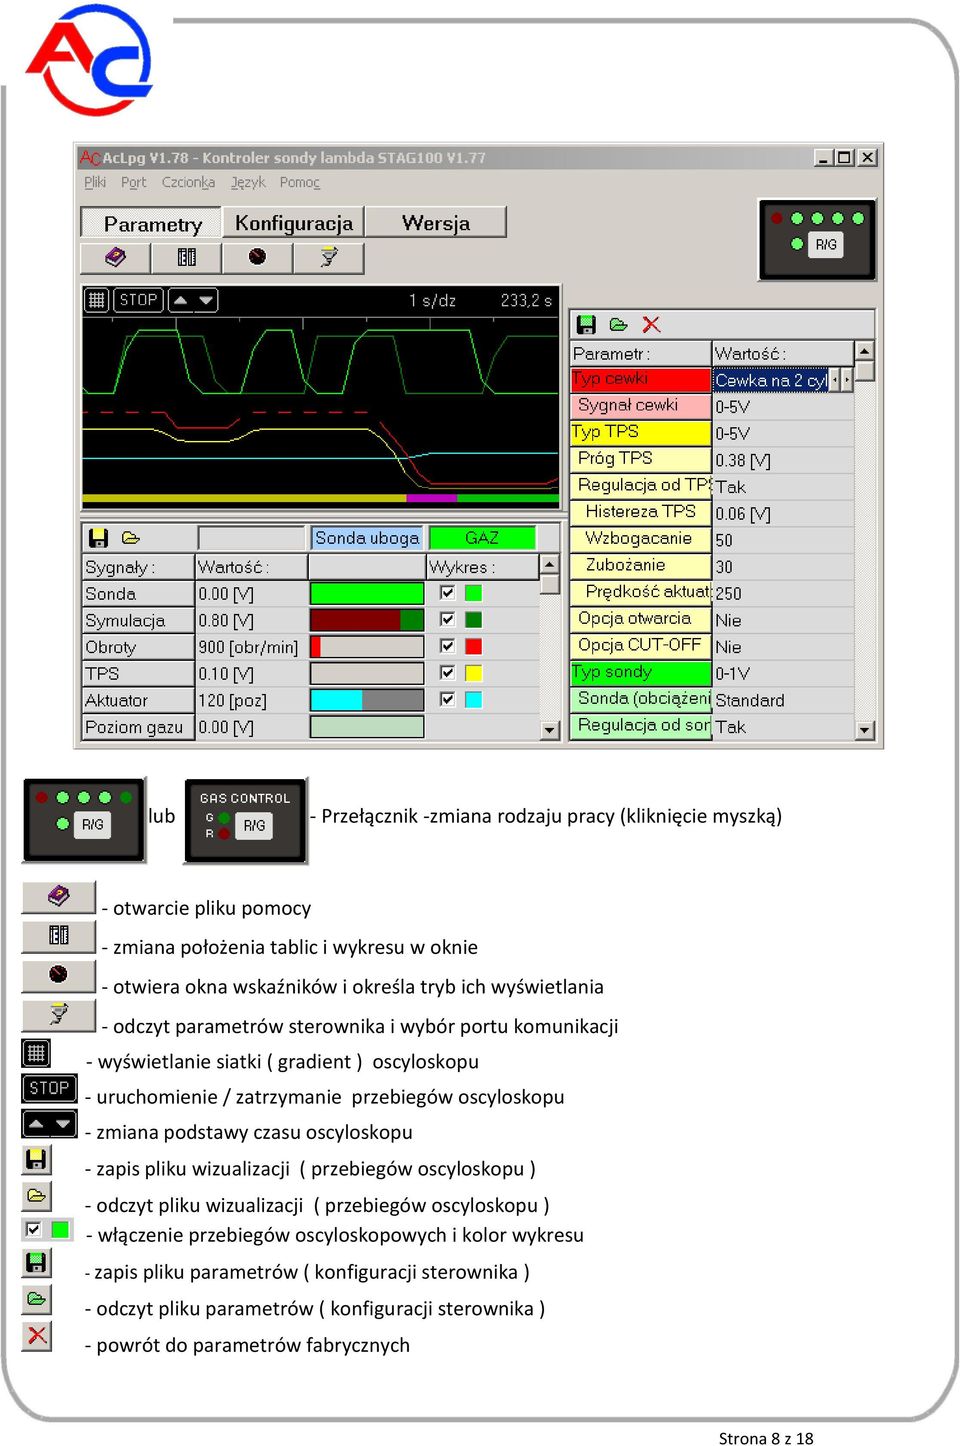Screen dimensions: 960x1446
Task: Click the legend red X factory reset icon
Action: point(37,1335)
